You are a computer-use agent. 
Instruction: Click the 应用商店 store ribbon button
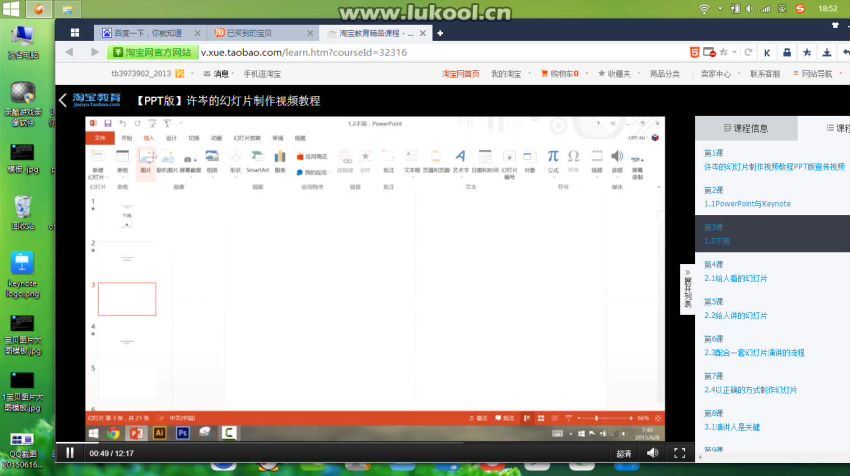(x=312, y=157)
